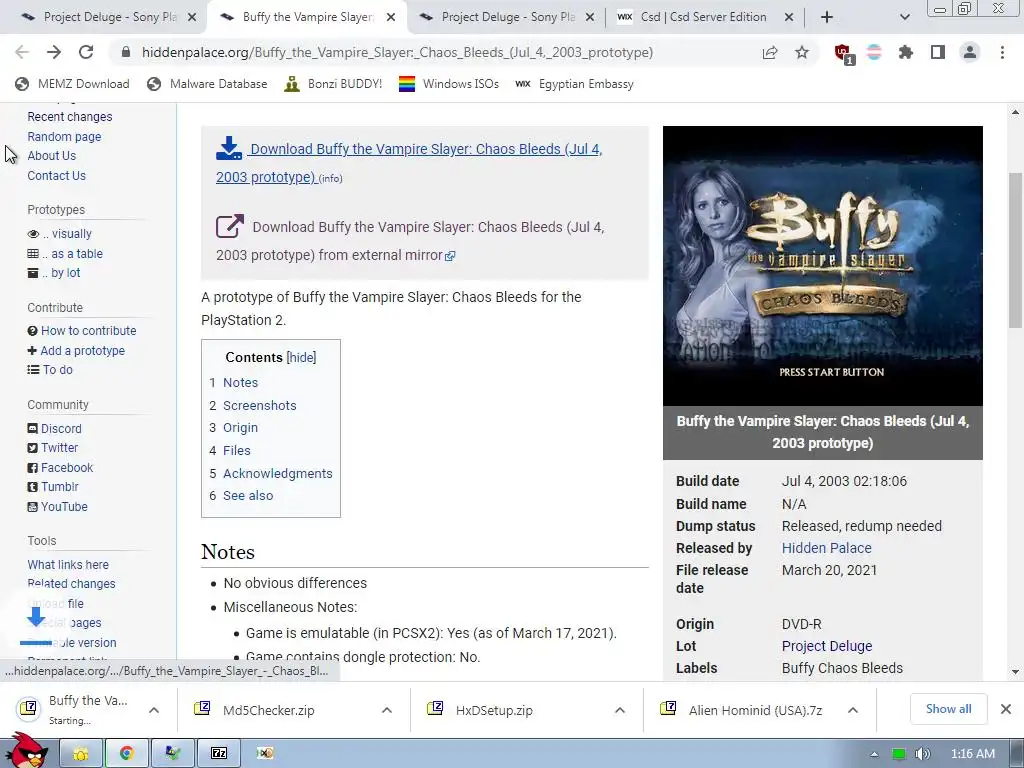Open the Recent changes sidebar link

tap(70, 117)
